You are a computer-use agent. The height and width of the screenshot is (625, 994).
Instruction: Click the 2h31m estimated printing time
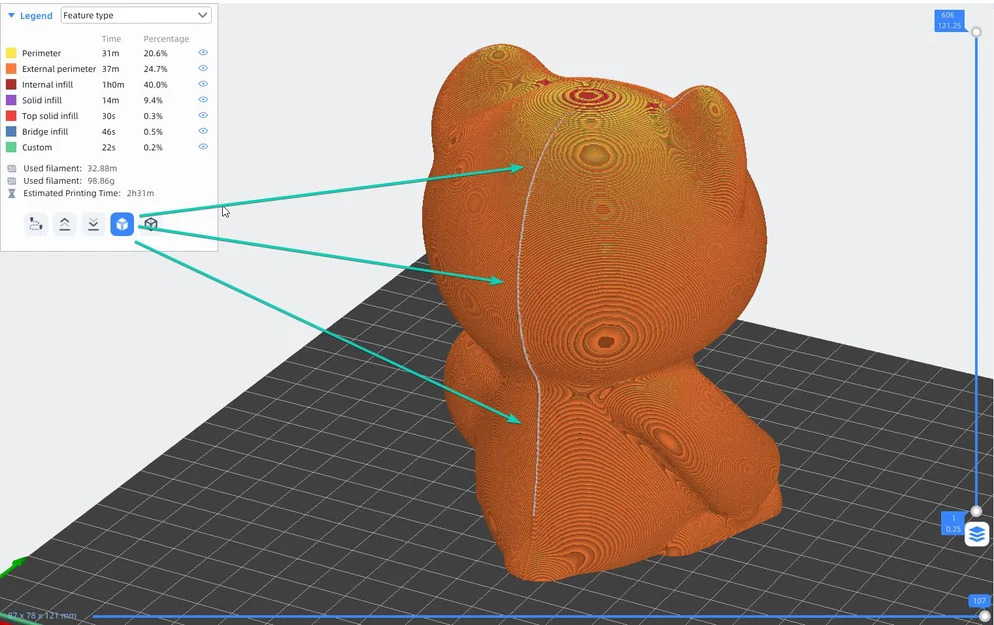tap(140, 193)
